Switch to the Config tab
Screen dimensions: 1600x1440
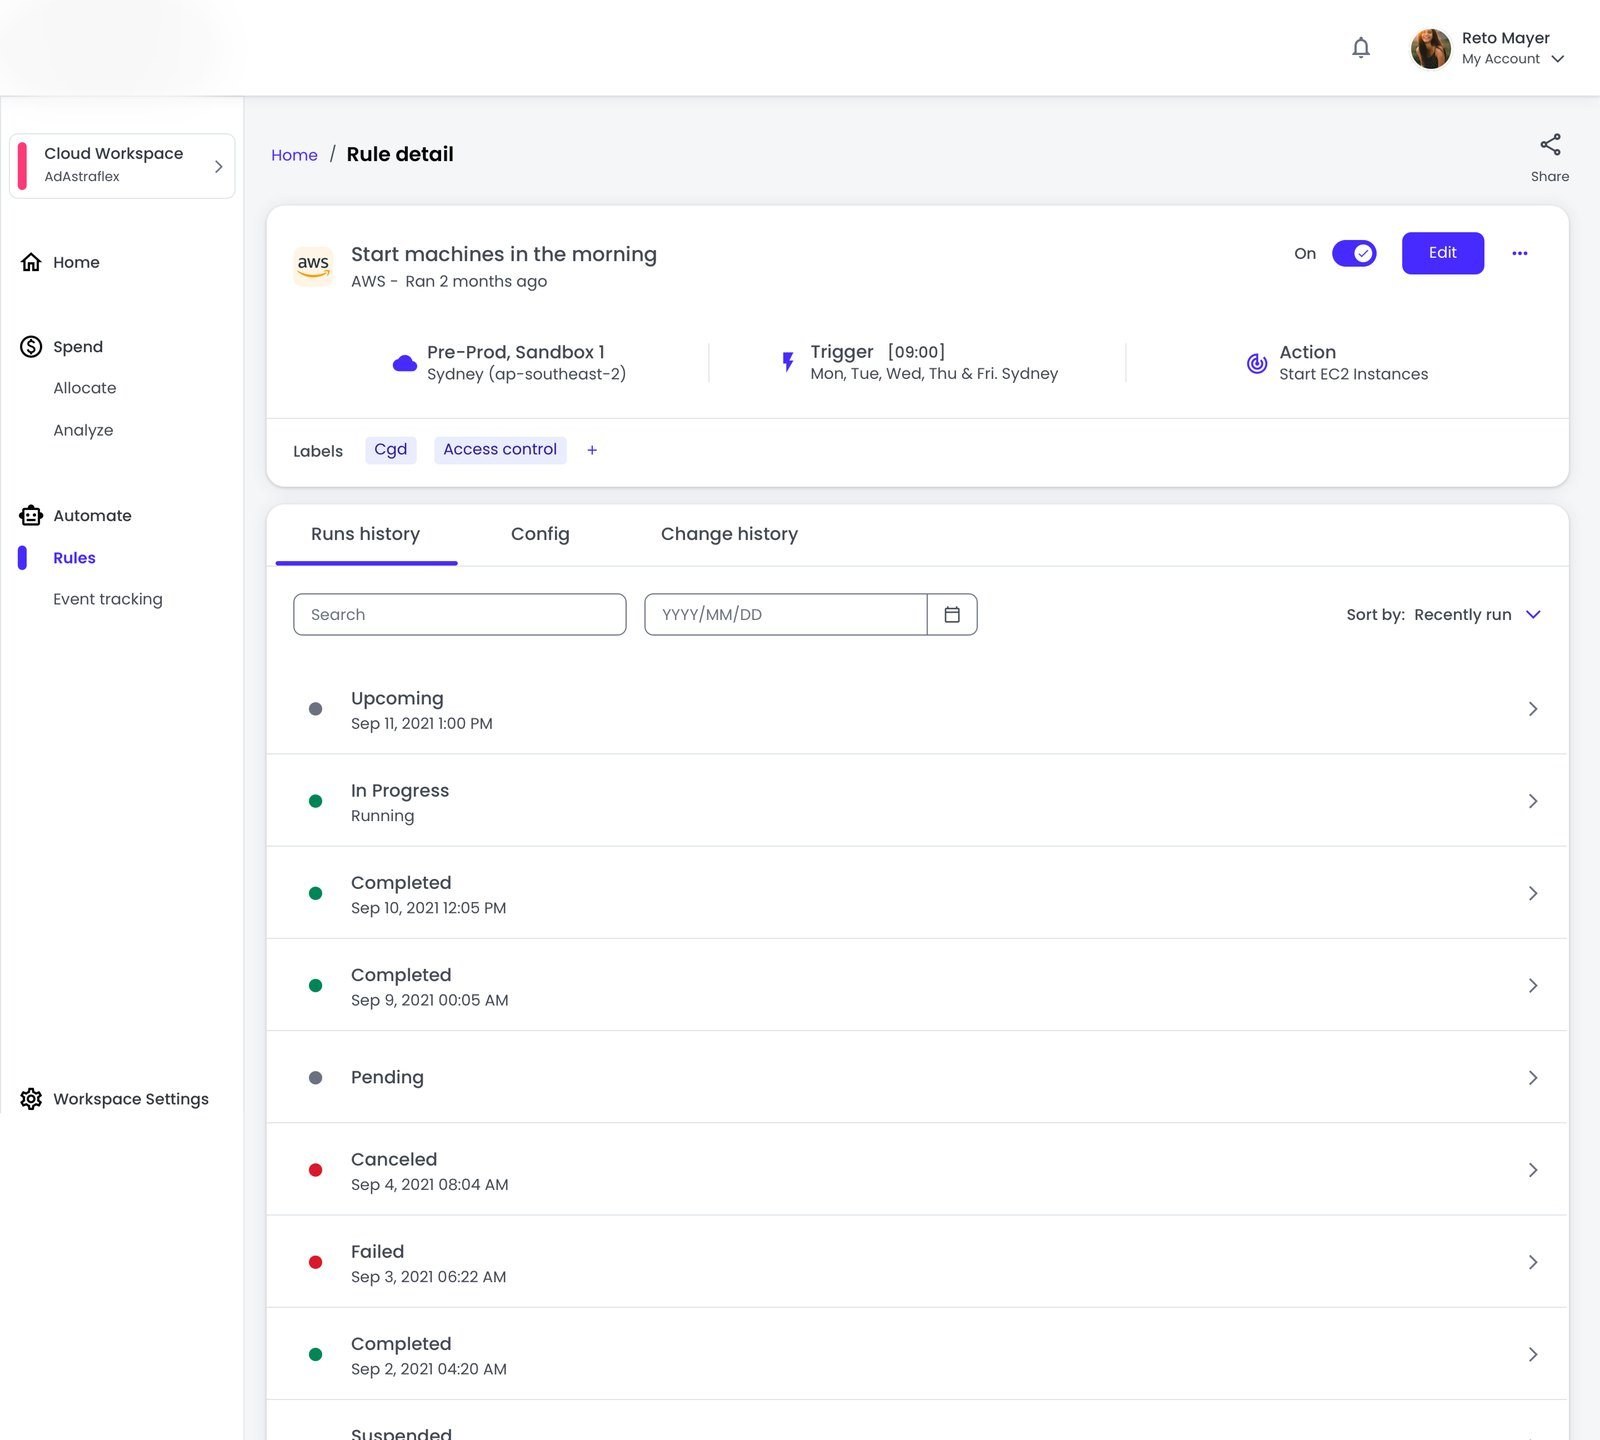tap(540, 534)
